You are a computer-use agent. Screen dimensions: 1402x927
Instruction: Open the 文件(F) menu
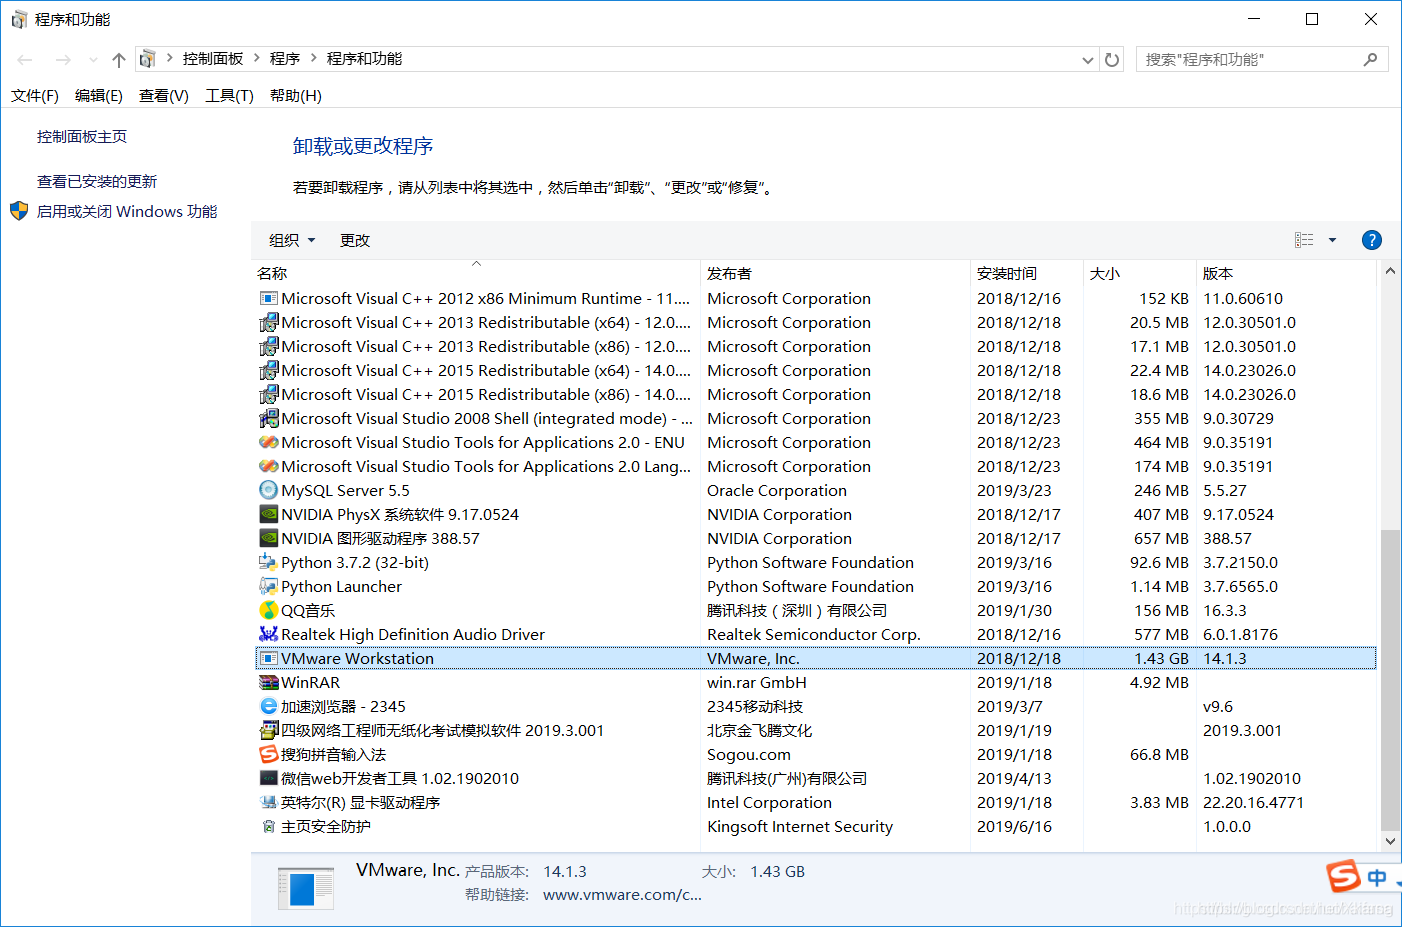pos(35,95)
